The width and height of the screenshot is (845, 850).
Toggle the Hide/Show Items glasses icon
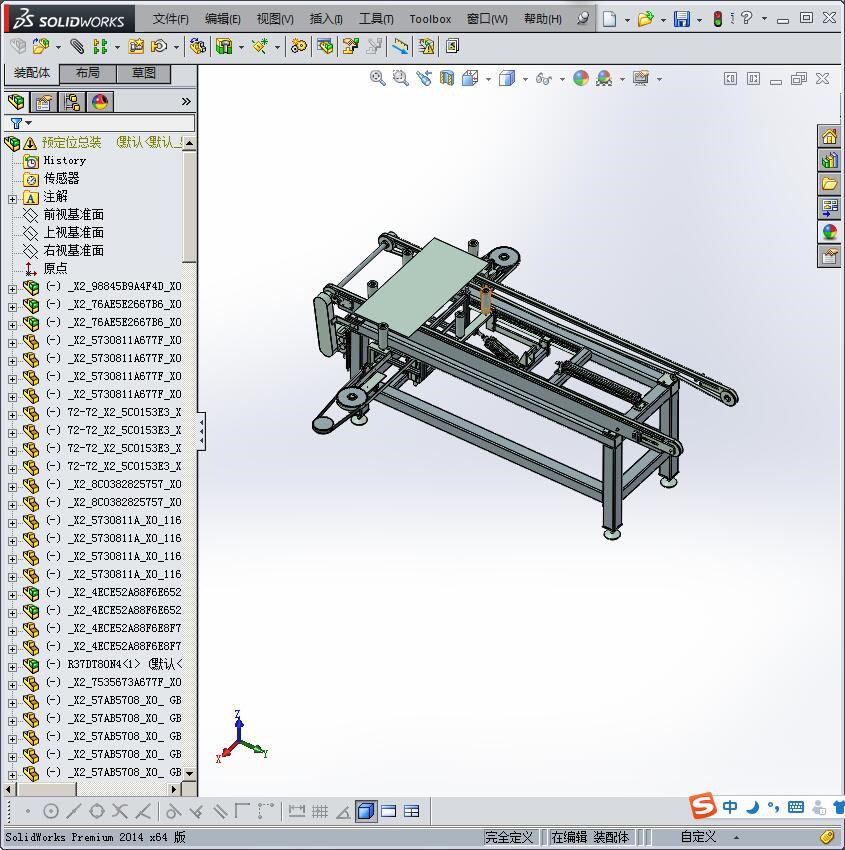tap(544, 79)
